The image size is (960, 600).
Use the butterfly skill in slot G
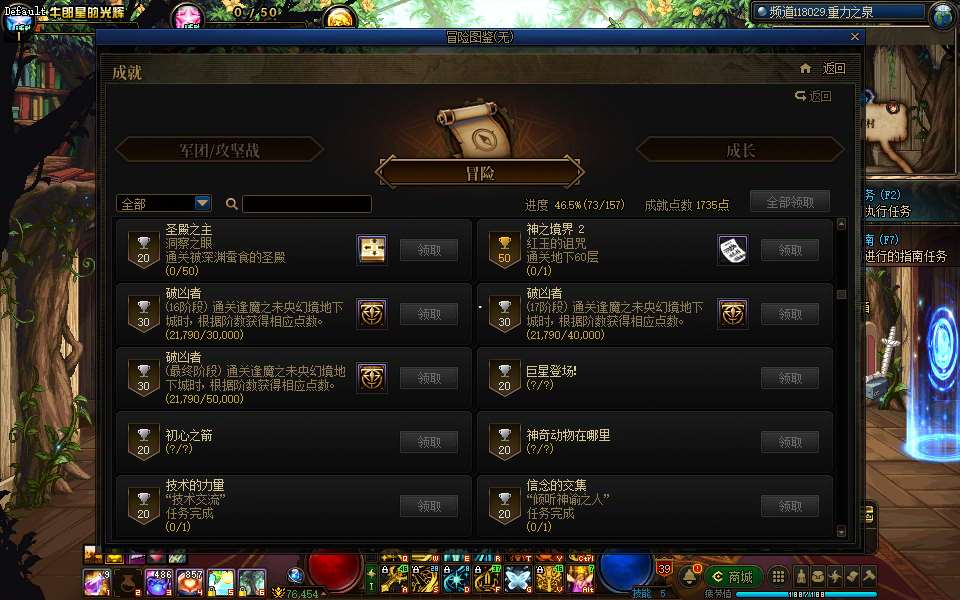coord(518,579)
